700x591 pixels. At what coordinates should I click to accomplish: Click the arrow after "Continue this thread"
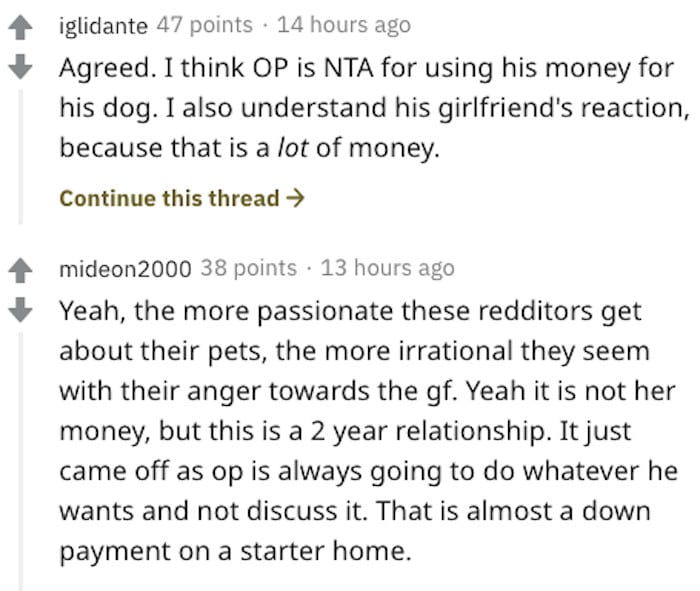coord(295,198)
